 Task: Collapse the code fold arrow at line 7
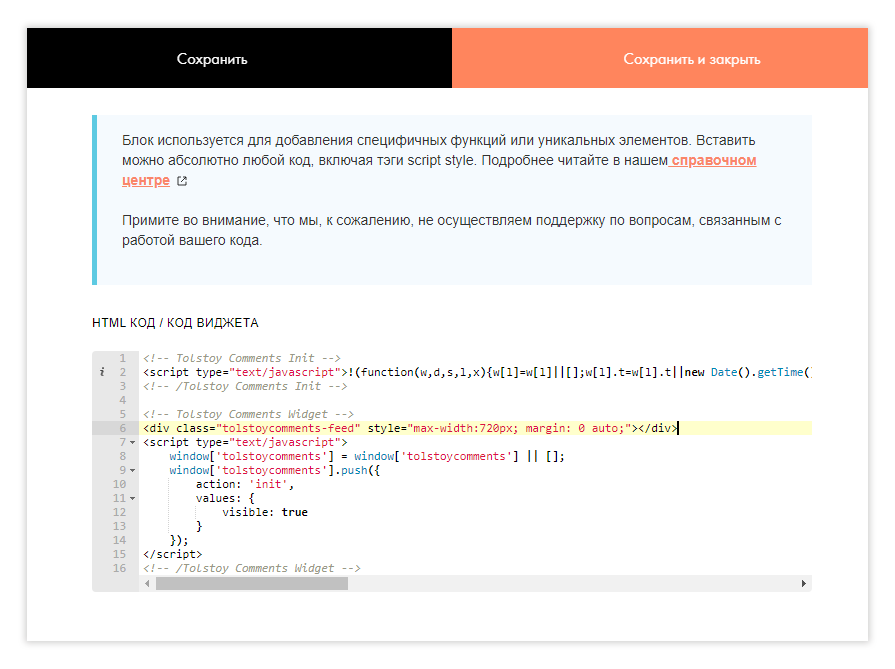coord(132,442)
